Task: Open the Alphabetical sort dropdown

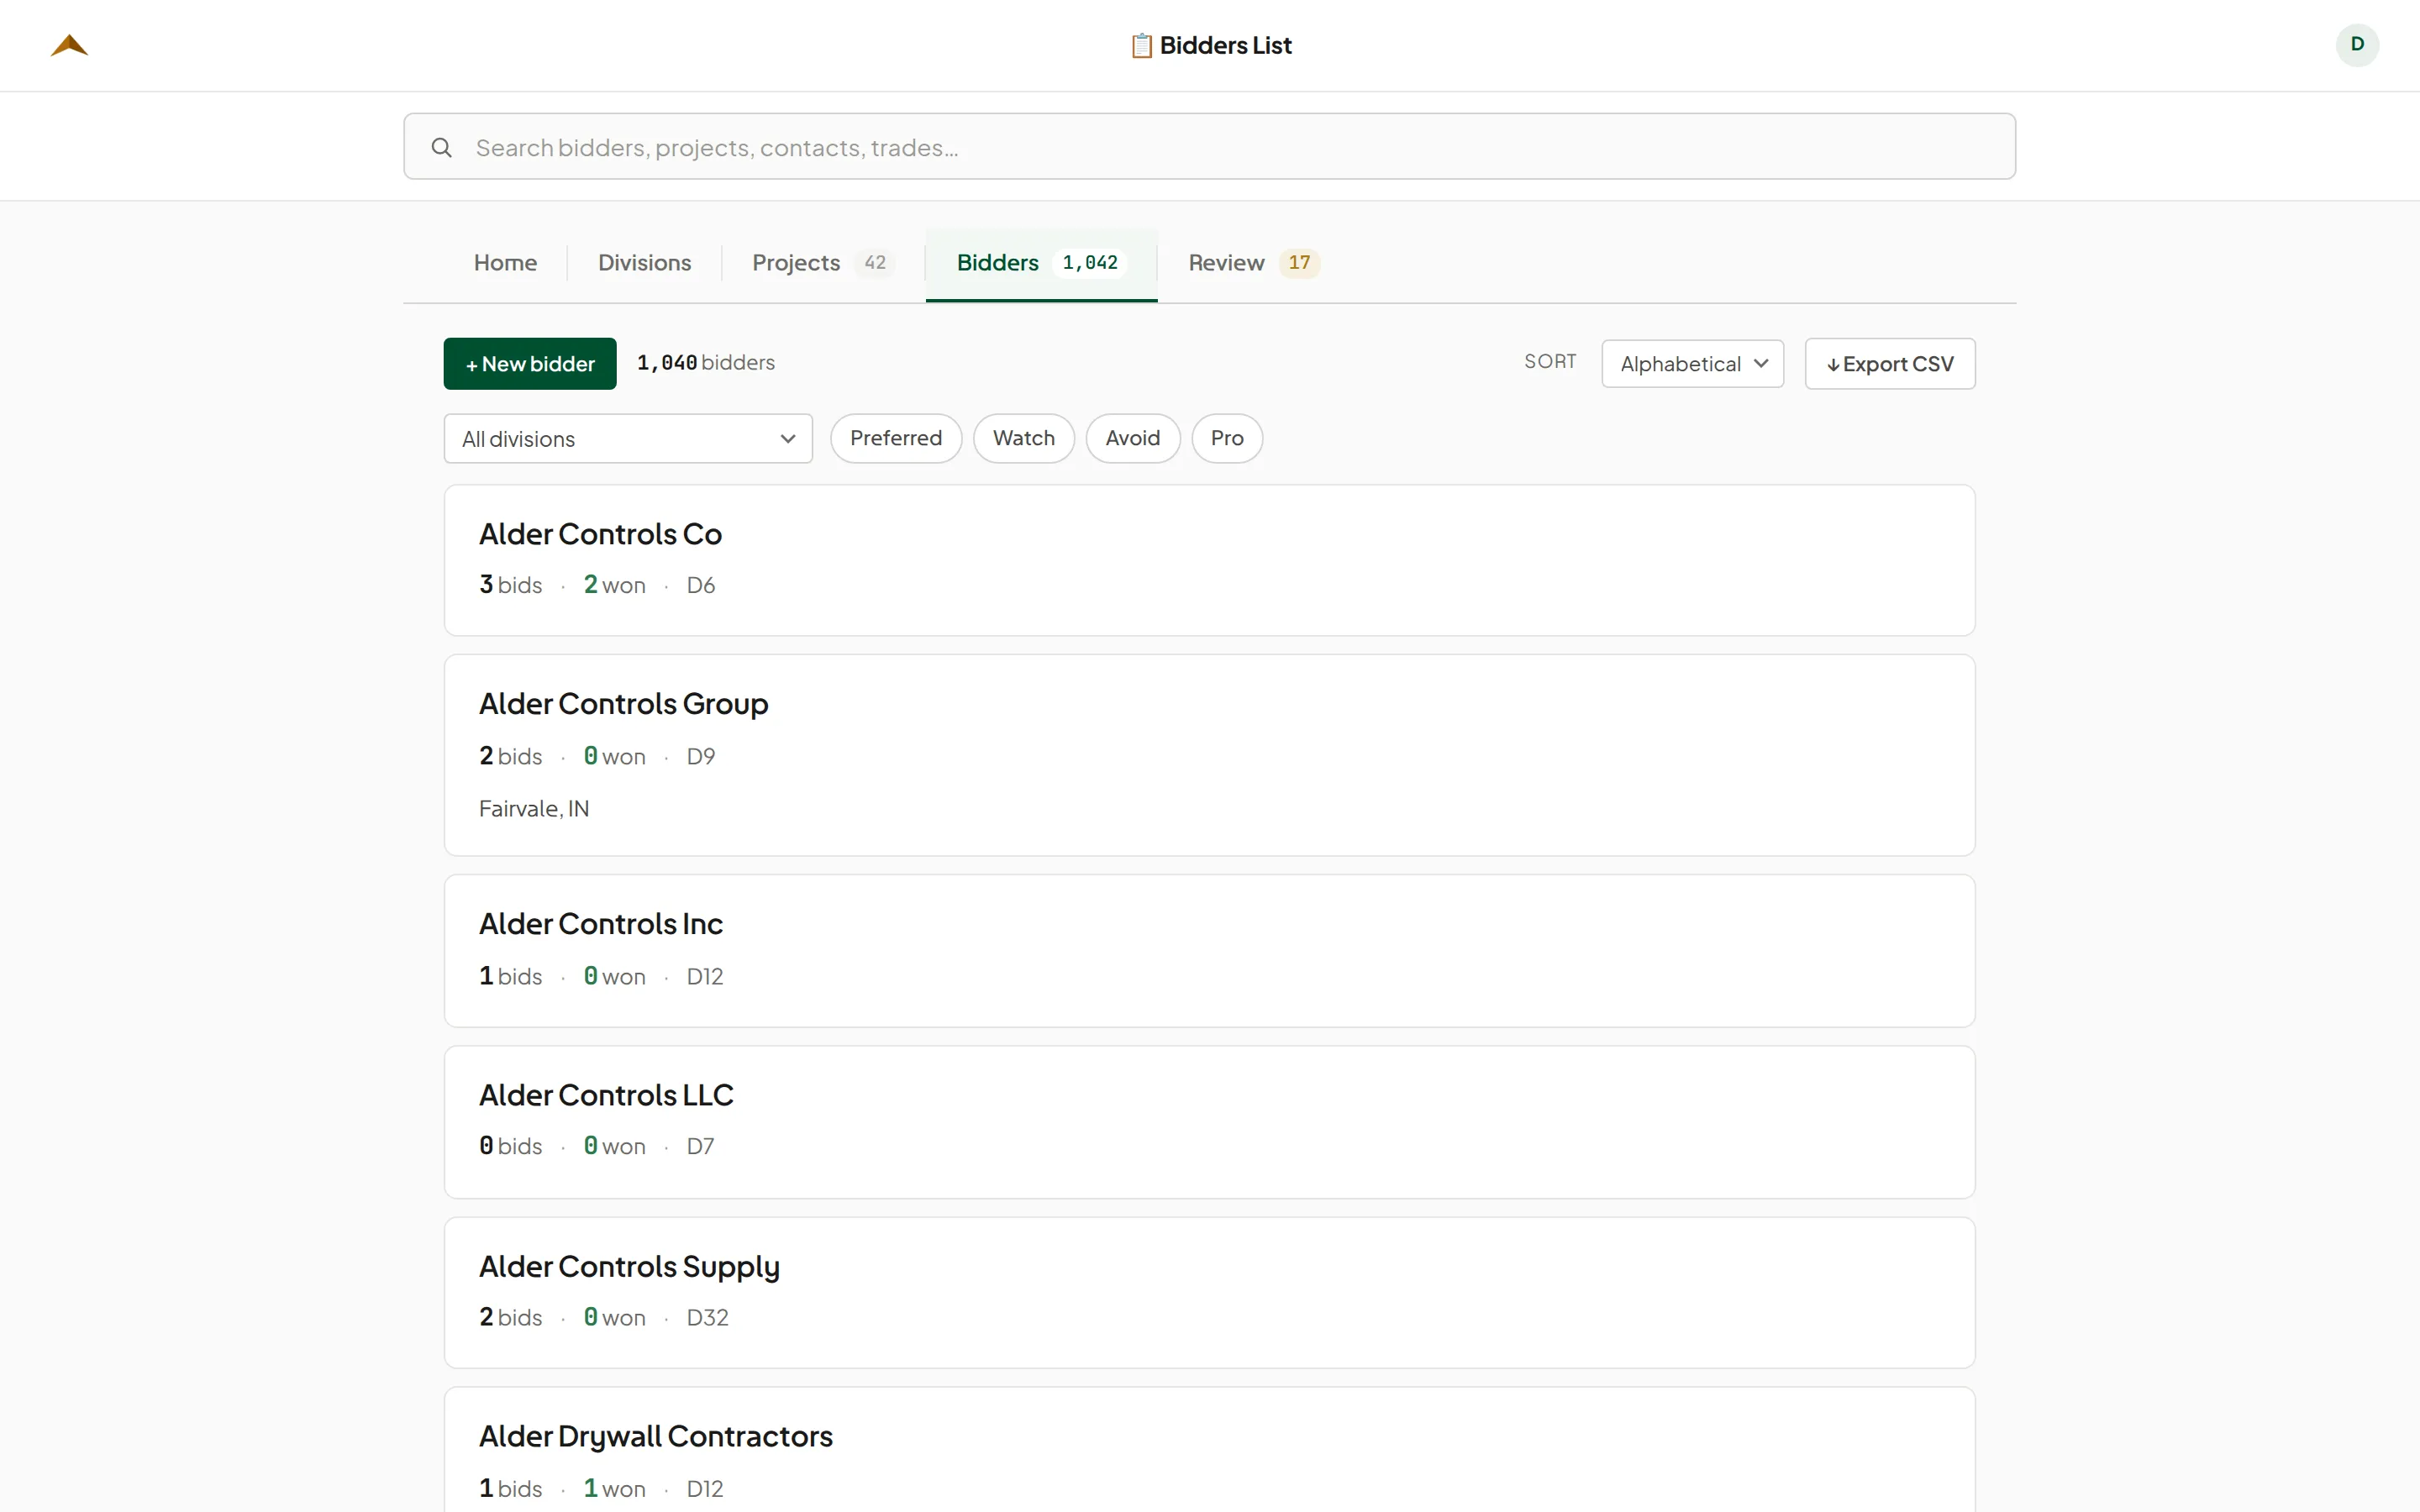Action: point(1692,364)
